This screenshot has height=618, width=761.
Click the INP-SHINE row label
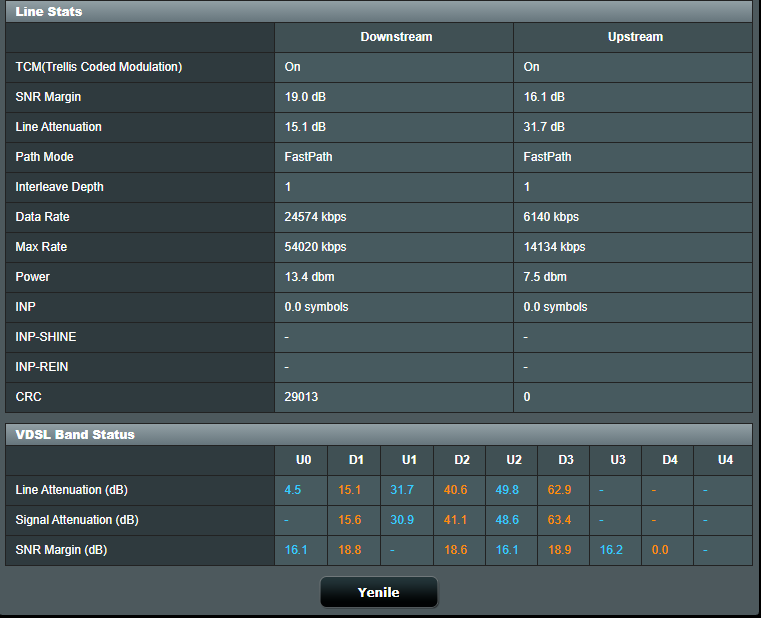click(46, 337)
